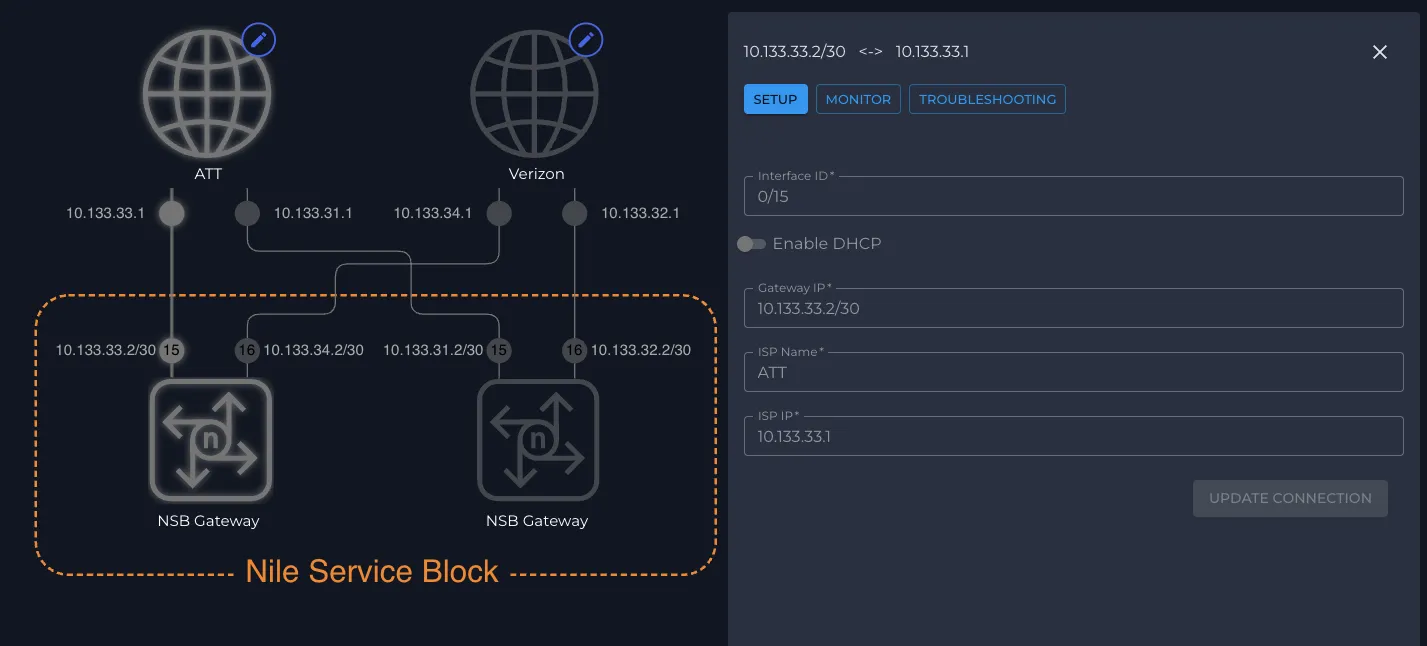Select port 16 badge next to 10.133.32.2/30
Viewport: 1427px width, 646px height.
574,350
